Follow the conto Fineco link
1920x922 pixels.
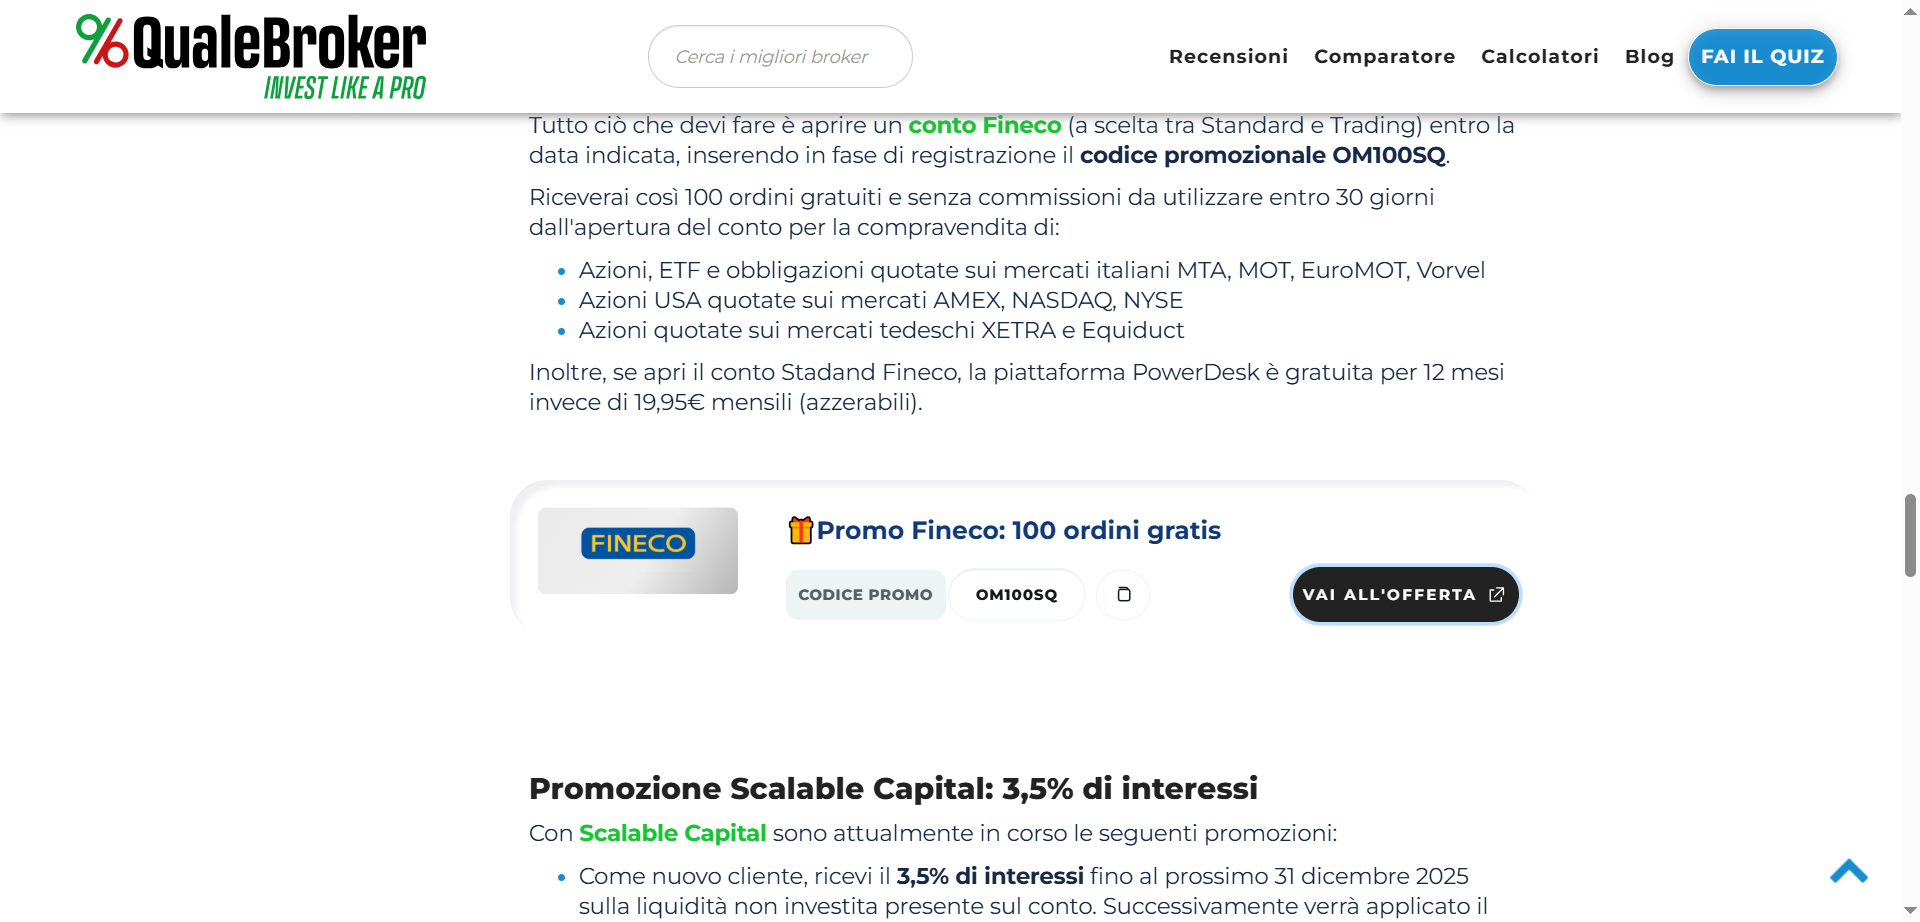point(984,126)
